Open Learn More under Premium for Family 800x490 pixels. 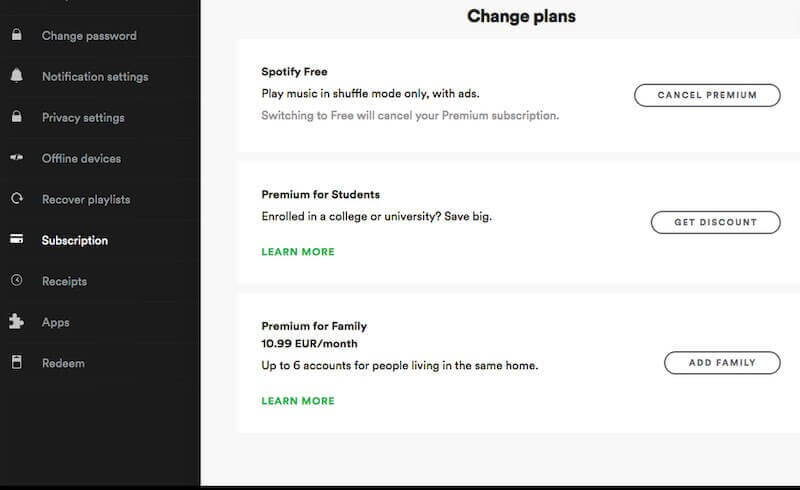(x=298, y=401)
